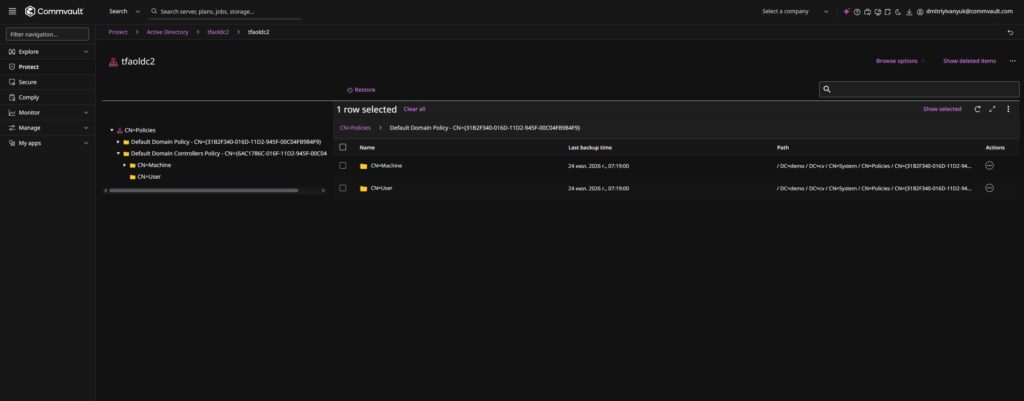Click the Secure lock icon in sidebar
1024x401 pixels.
click(x=12, y=82)
